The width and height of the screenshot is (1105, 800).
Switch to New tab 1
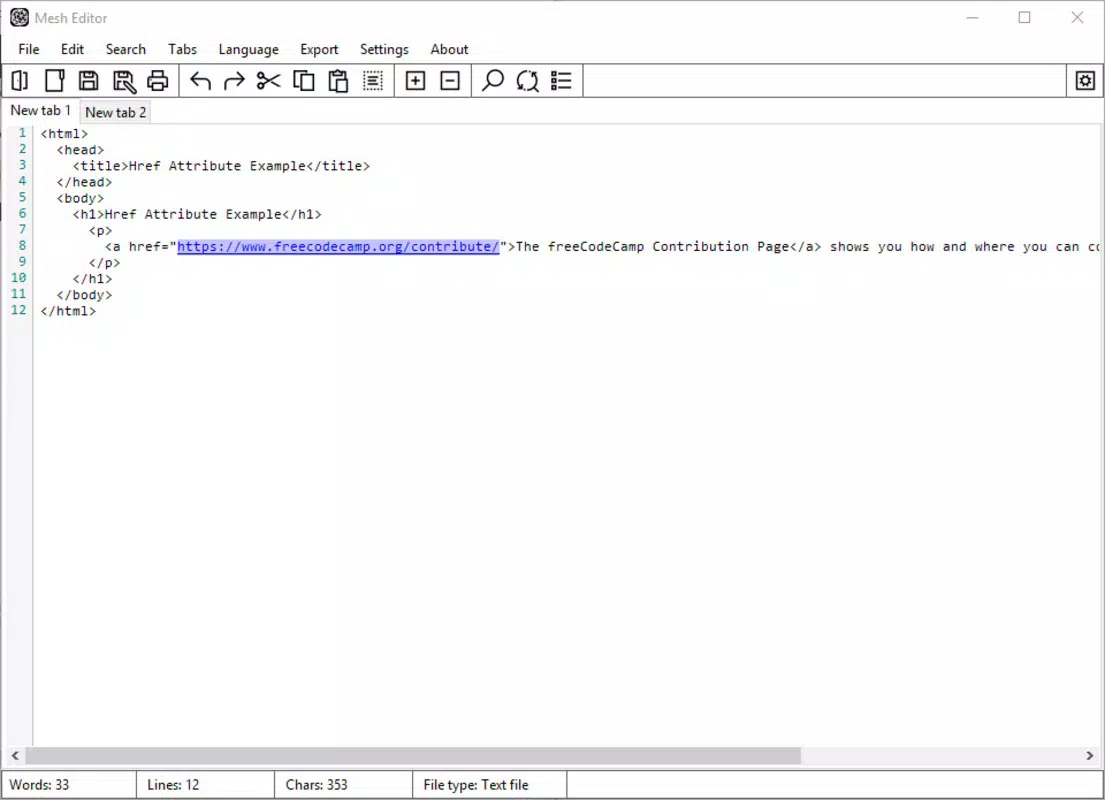41,111
